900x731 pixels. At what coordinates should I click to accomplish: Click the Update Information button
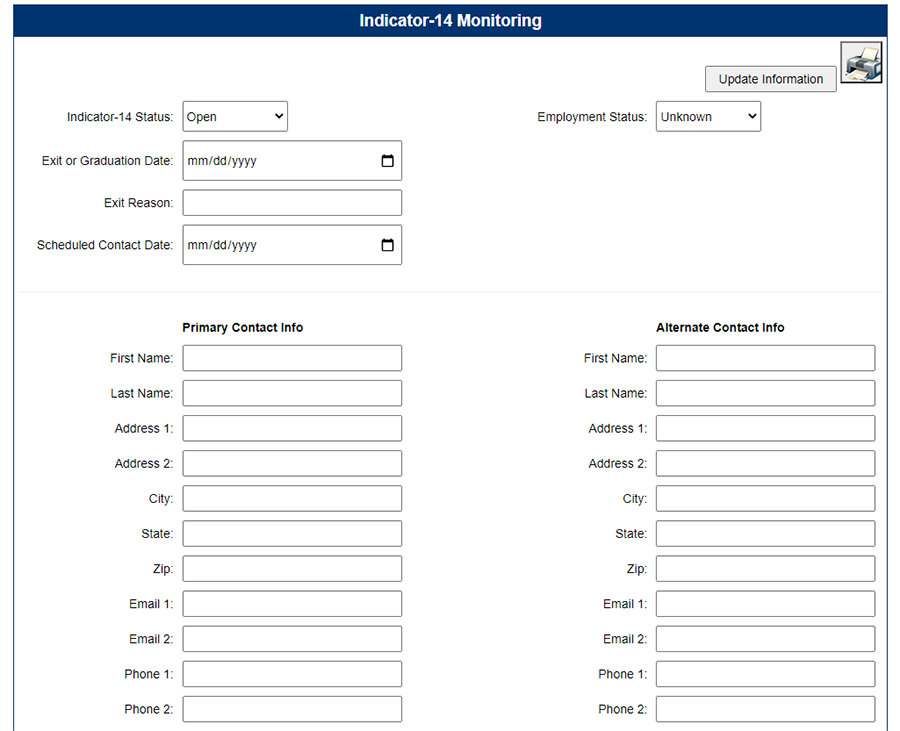770,79
